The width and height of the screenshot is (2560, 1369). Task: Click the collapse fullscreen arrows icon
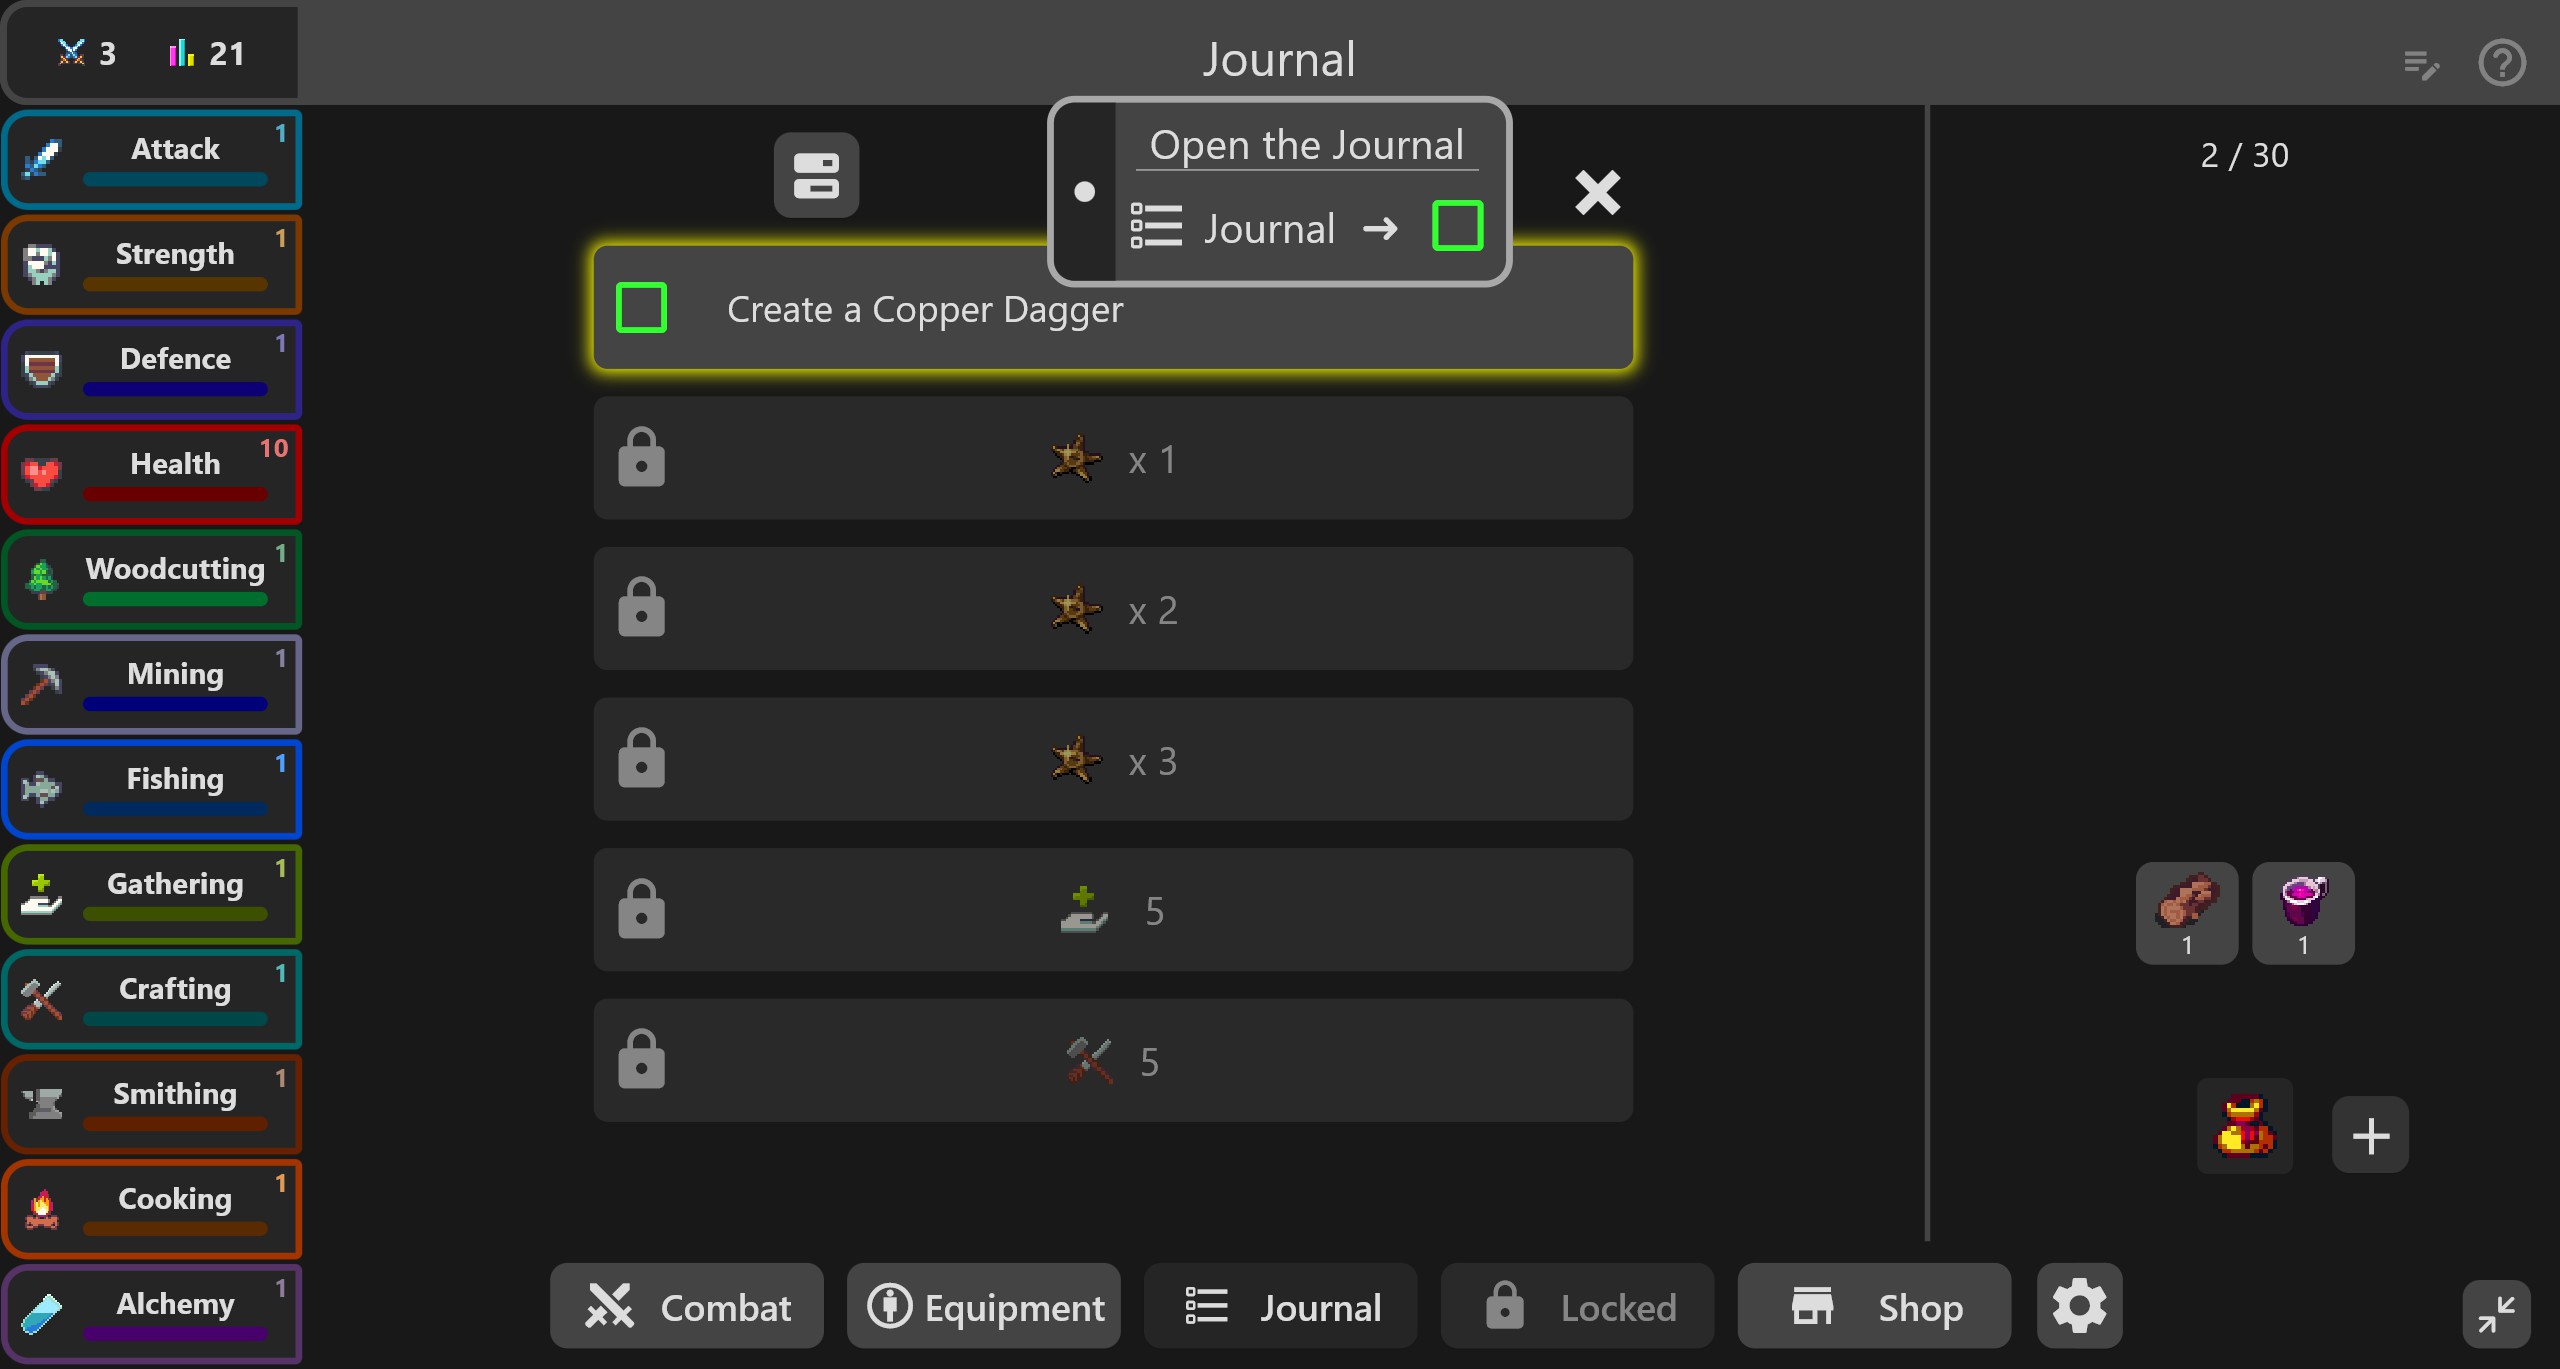[x=2496, y=1314]
